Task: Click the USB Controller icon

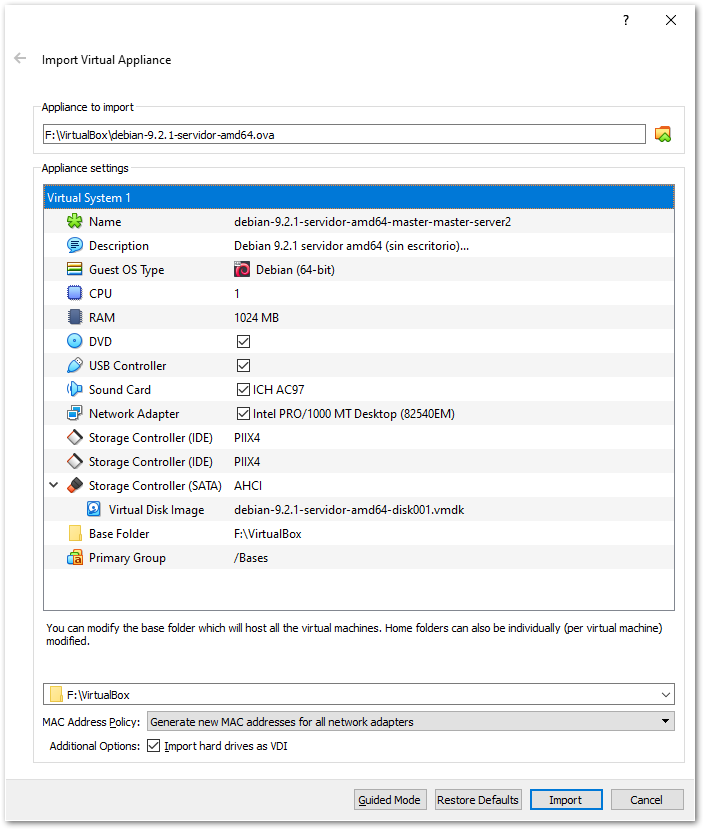Action: click(75, 365)
